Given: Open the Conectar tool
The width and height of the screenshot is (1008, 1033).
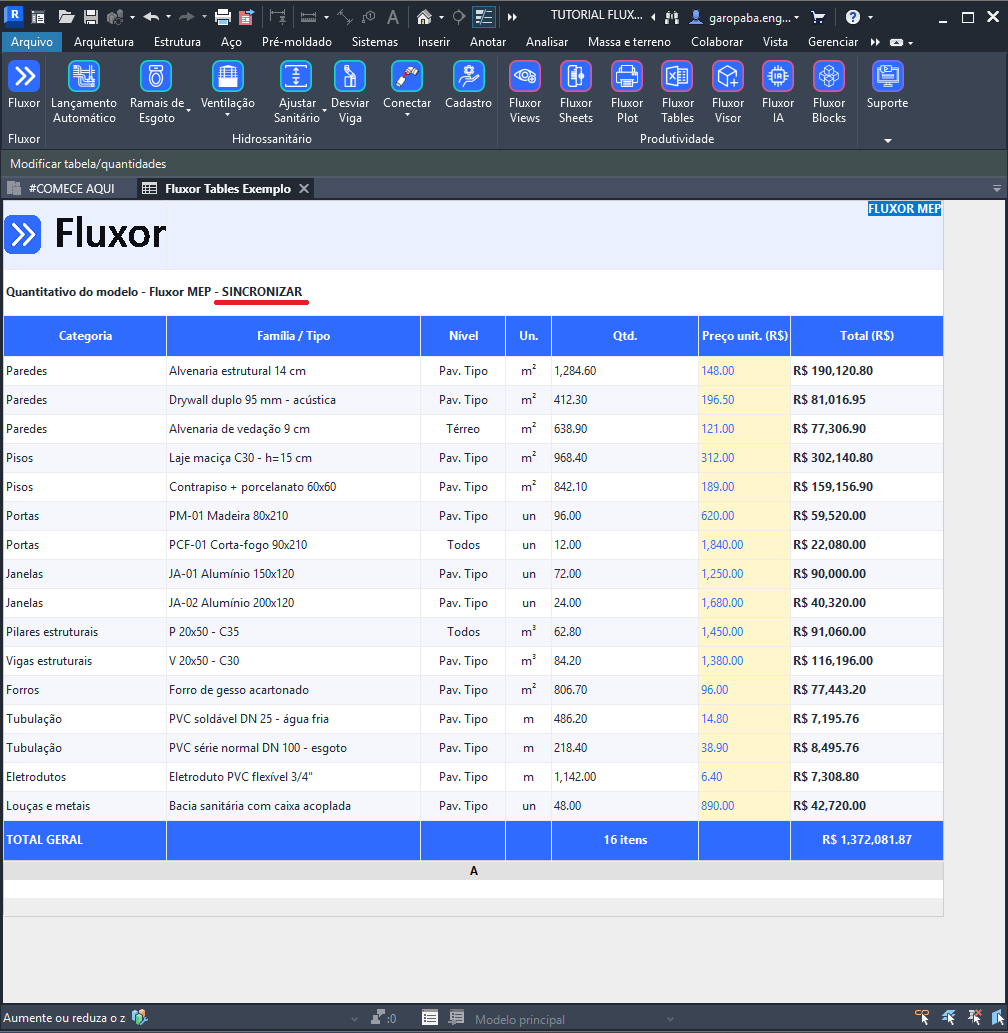Looking at the screenshot, I should pos(407,85).
